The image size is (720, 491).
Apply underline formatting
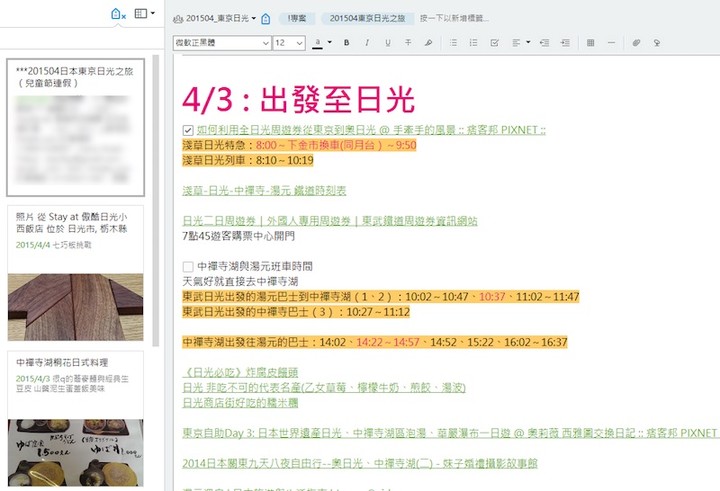pos(387,43)
